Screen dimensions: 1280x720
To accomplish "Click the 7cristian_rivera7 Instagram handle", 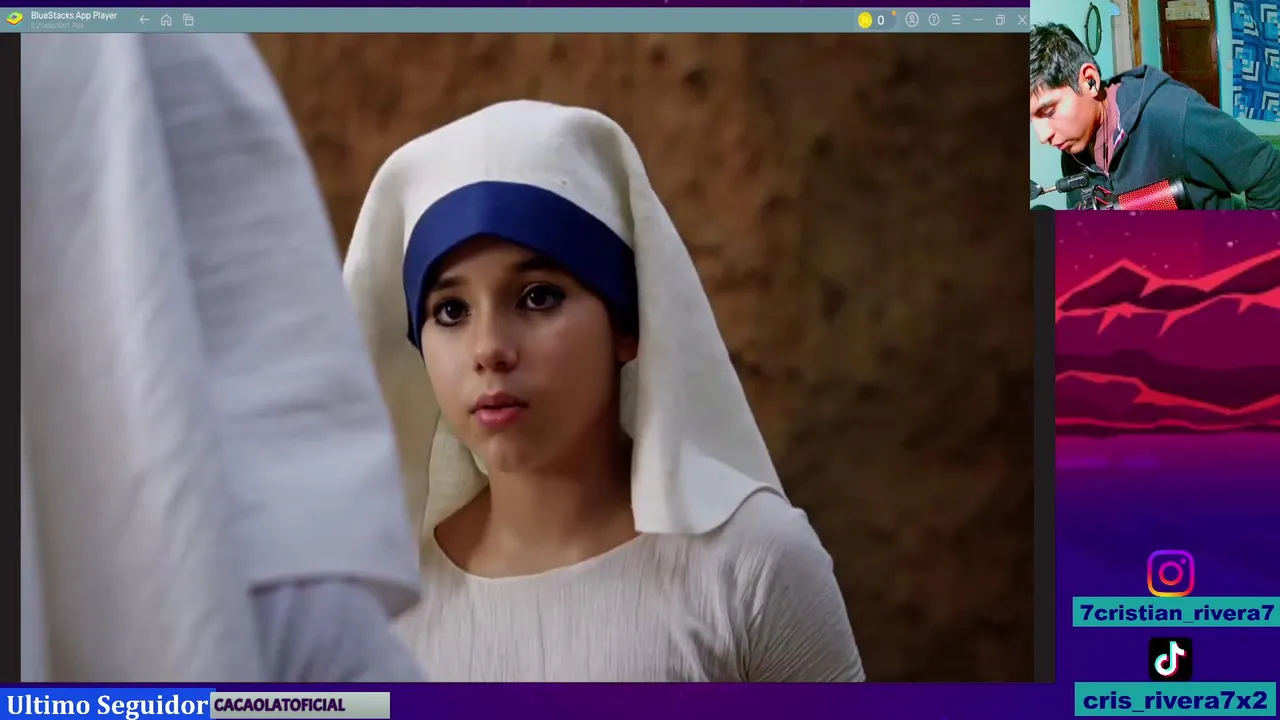I will (1176, 613).
